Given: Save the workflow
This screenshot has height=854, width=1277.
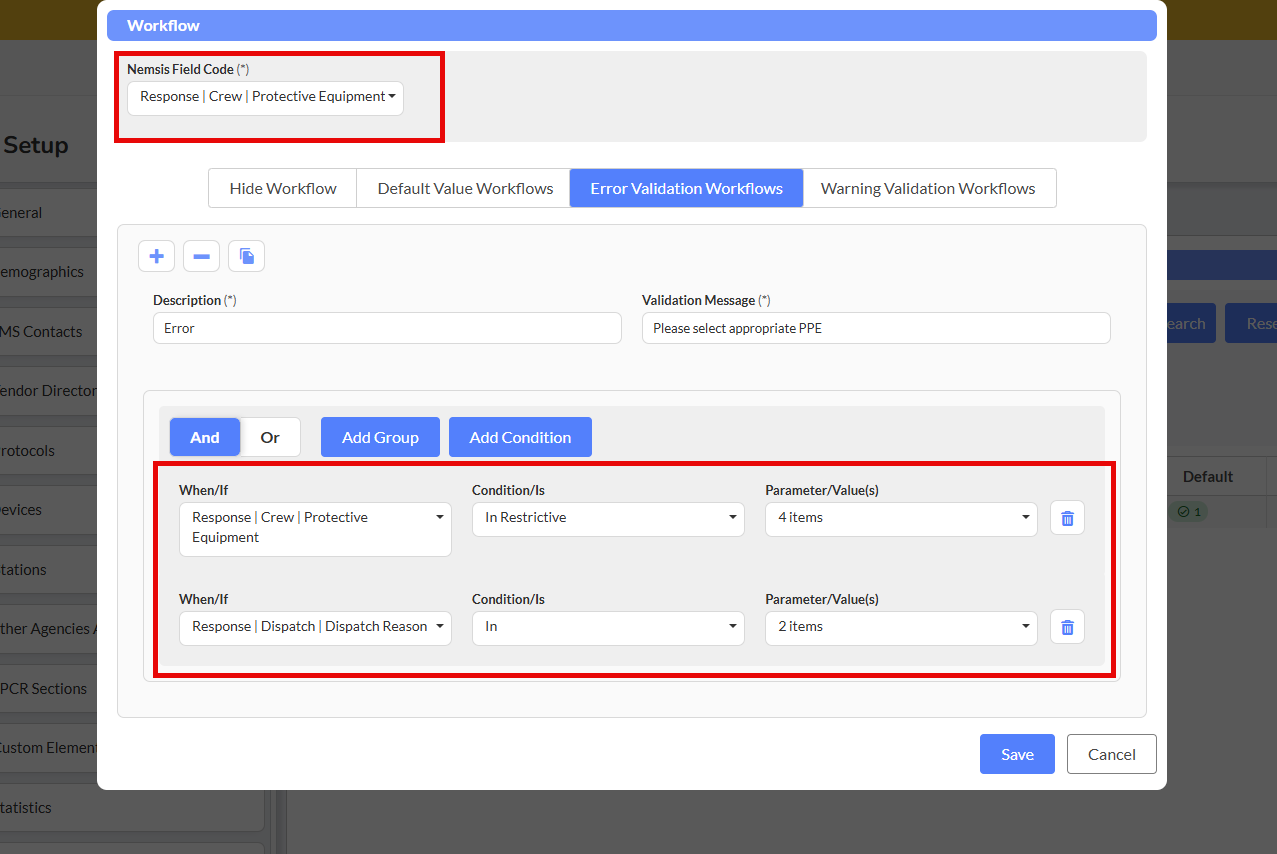Looking at the screenshot, I should [1017, 754].
